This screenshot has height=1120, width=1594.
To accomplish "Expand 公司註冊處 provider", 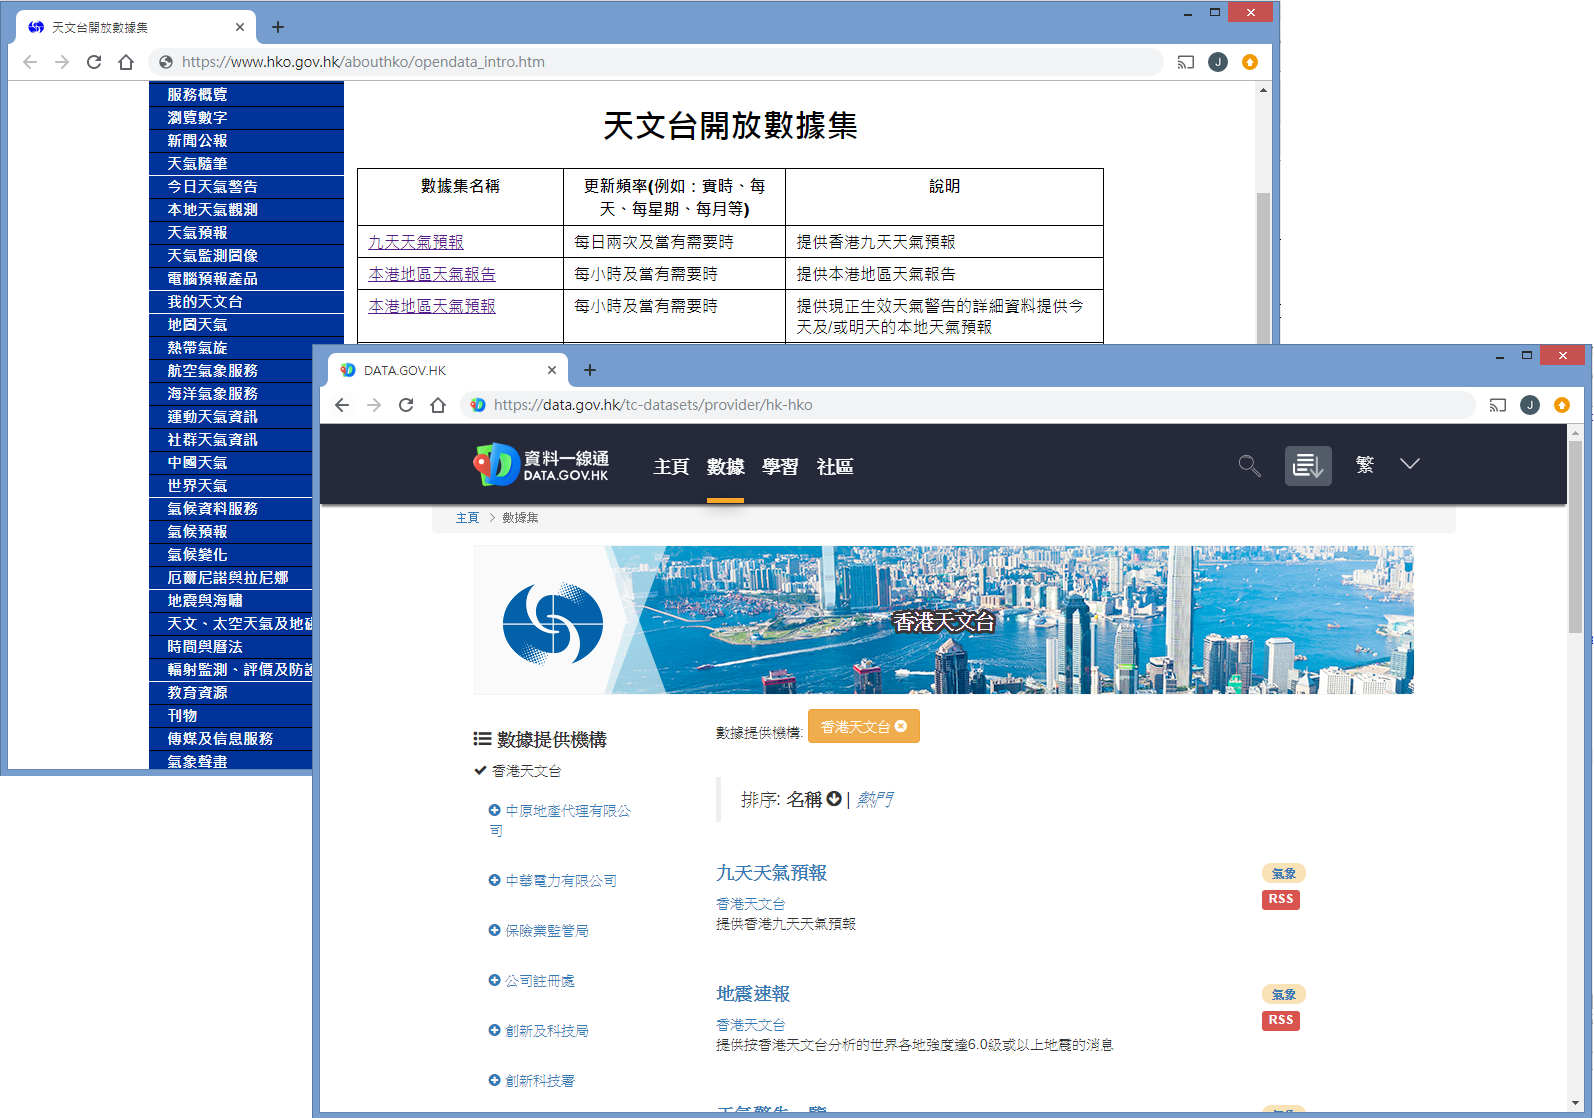I will tap(494, 980).
